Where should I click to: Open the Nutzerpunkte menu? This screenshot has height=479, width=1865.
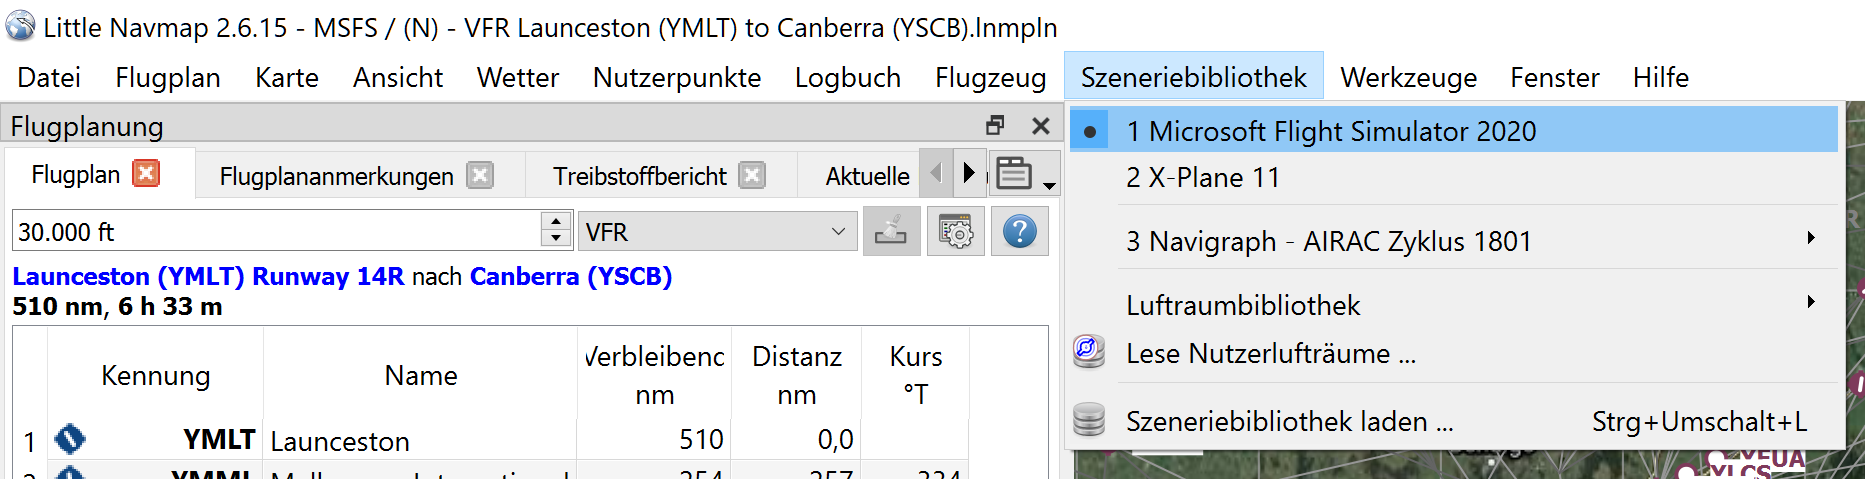(x=677, y=77)
